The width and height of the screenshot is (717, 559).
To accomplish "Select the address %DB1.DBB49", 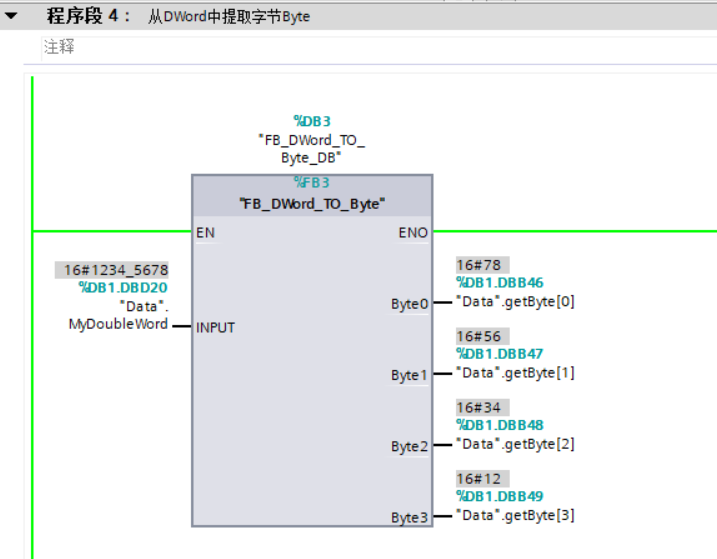I will pyautogui.click(x=500, y=497).
